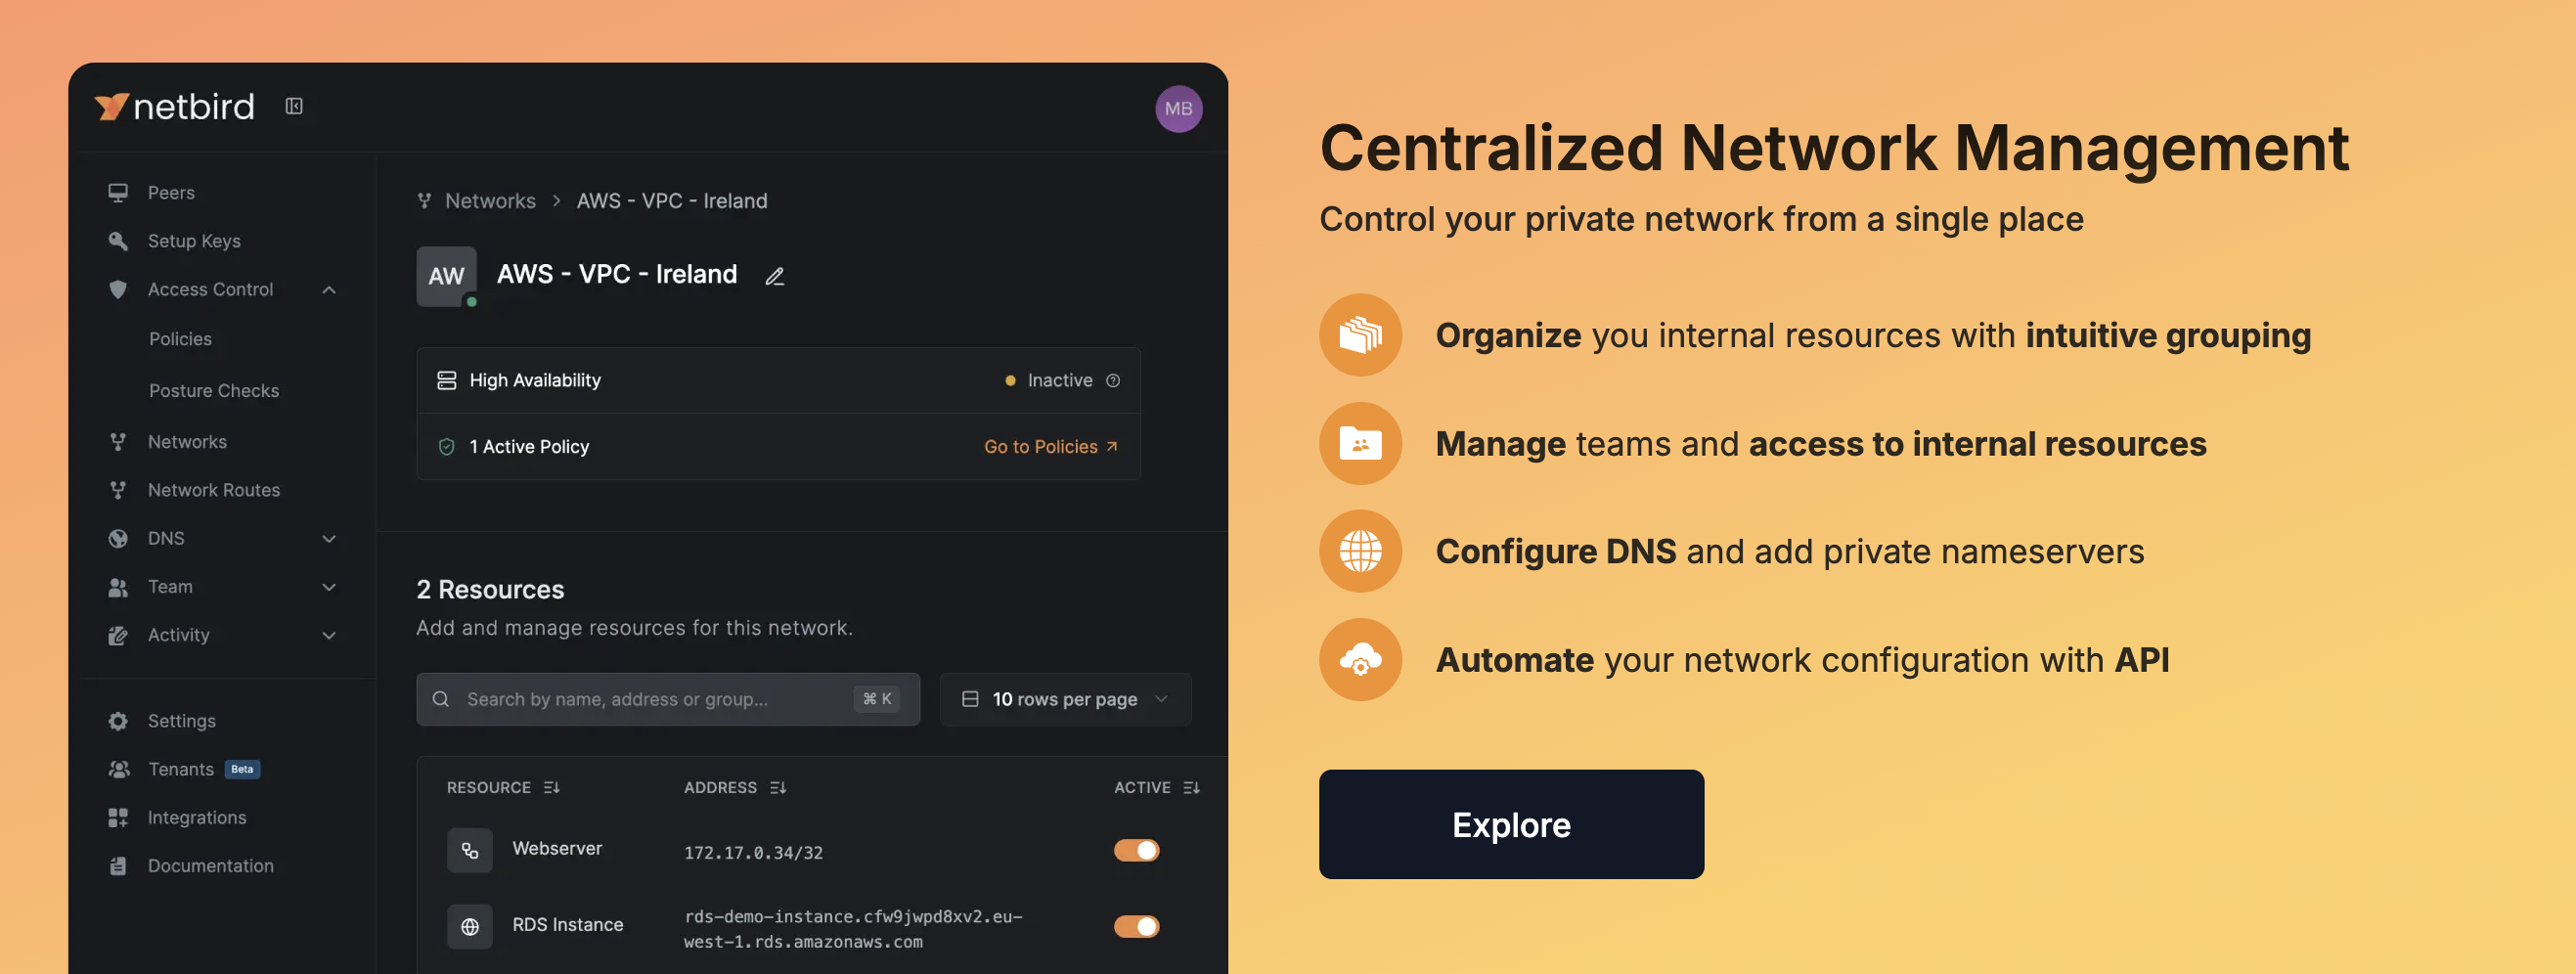
Task: Click the AW network avatar
Action: click(x=446, y=276)
